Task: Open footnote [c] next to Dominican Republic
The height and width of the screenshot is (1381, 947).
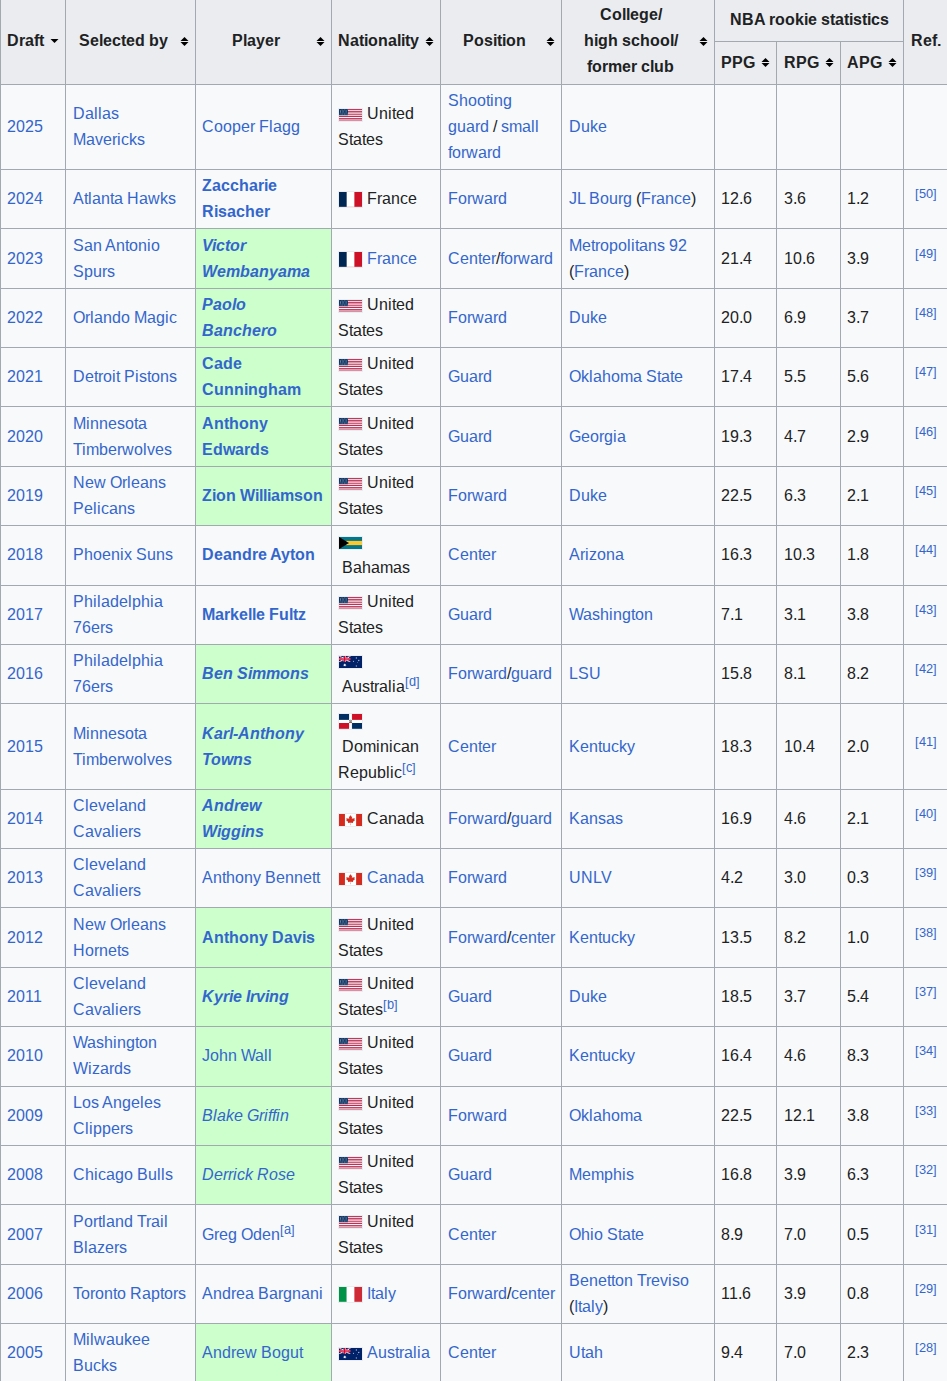Action: click(409, 768)
